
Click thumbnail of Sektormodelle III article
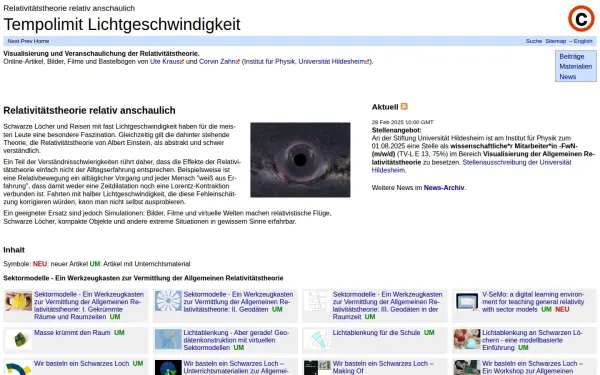tap(317, 301)
